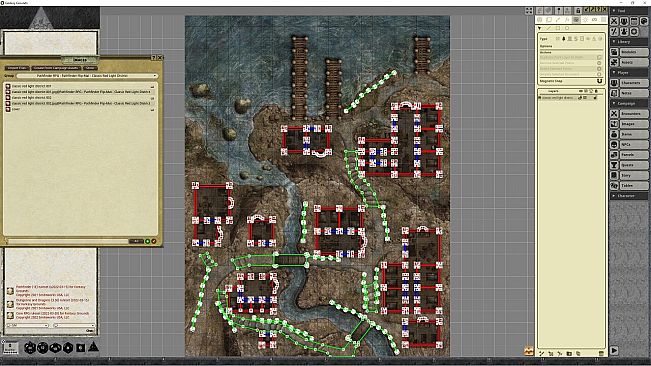Viewport: 651px width, 366px height.
Task: Click the Magnetic Snap magnet icon
Action: (x=600, y=81)
